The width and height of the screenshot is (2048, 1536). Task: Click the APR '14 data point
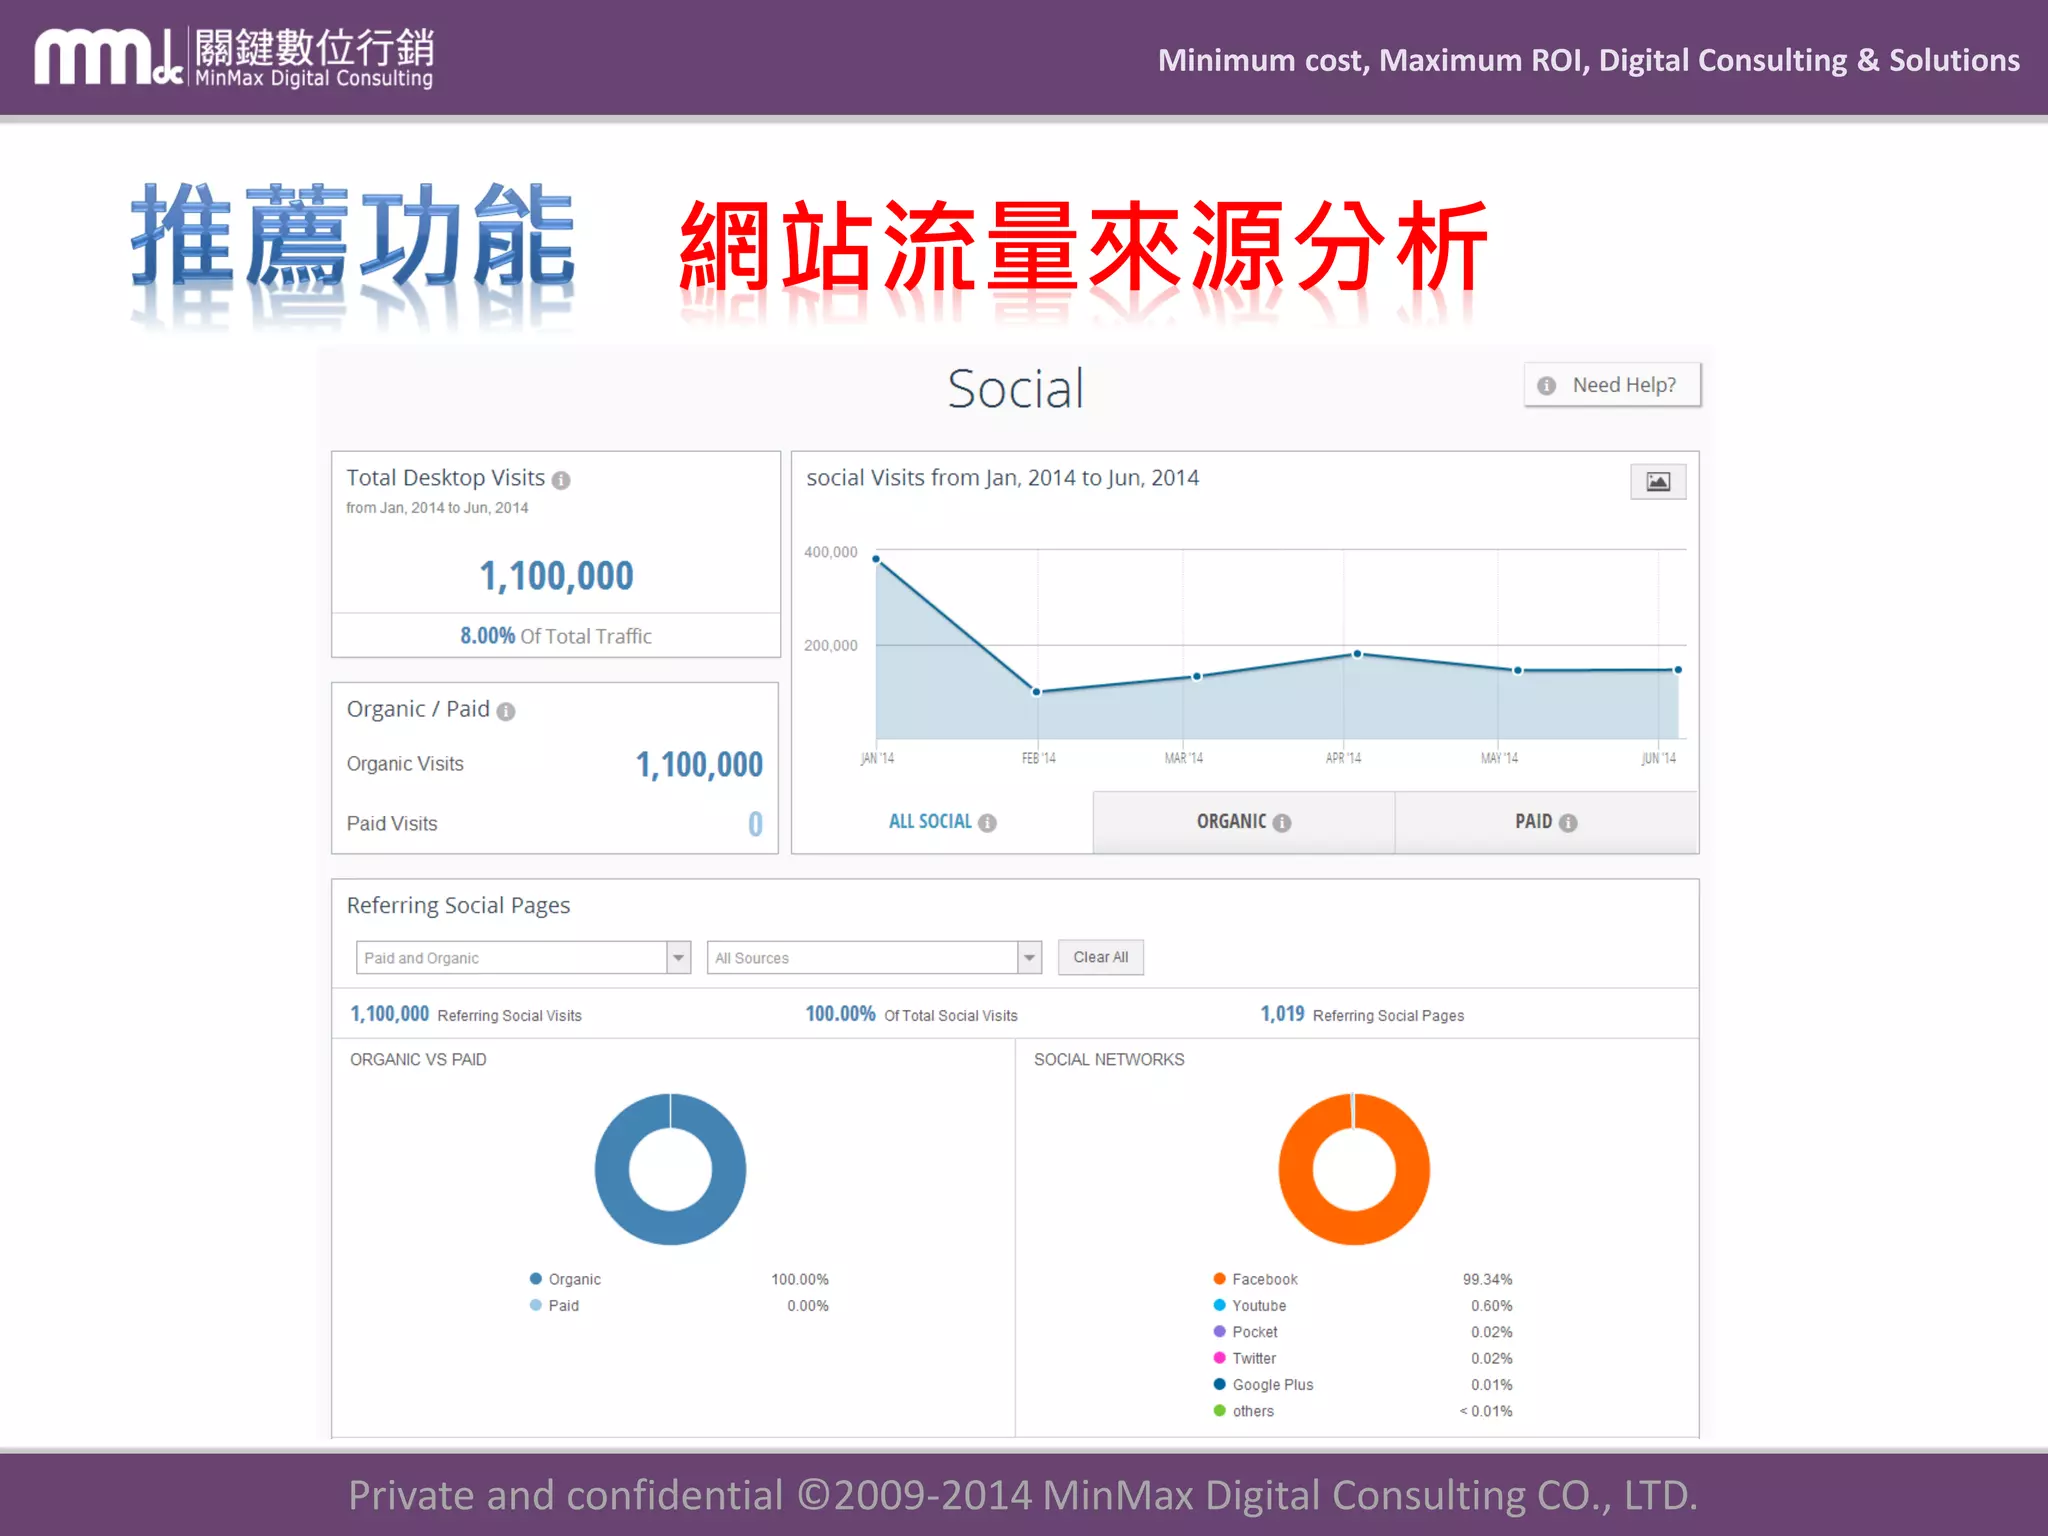point(1357,654)
